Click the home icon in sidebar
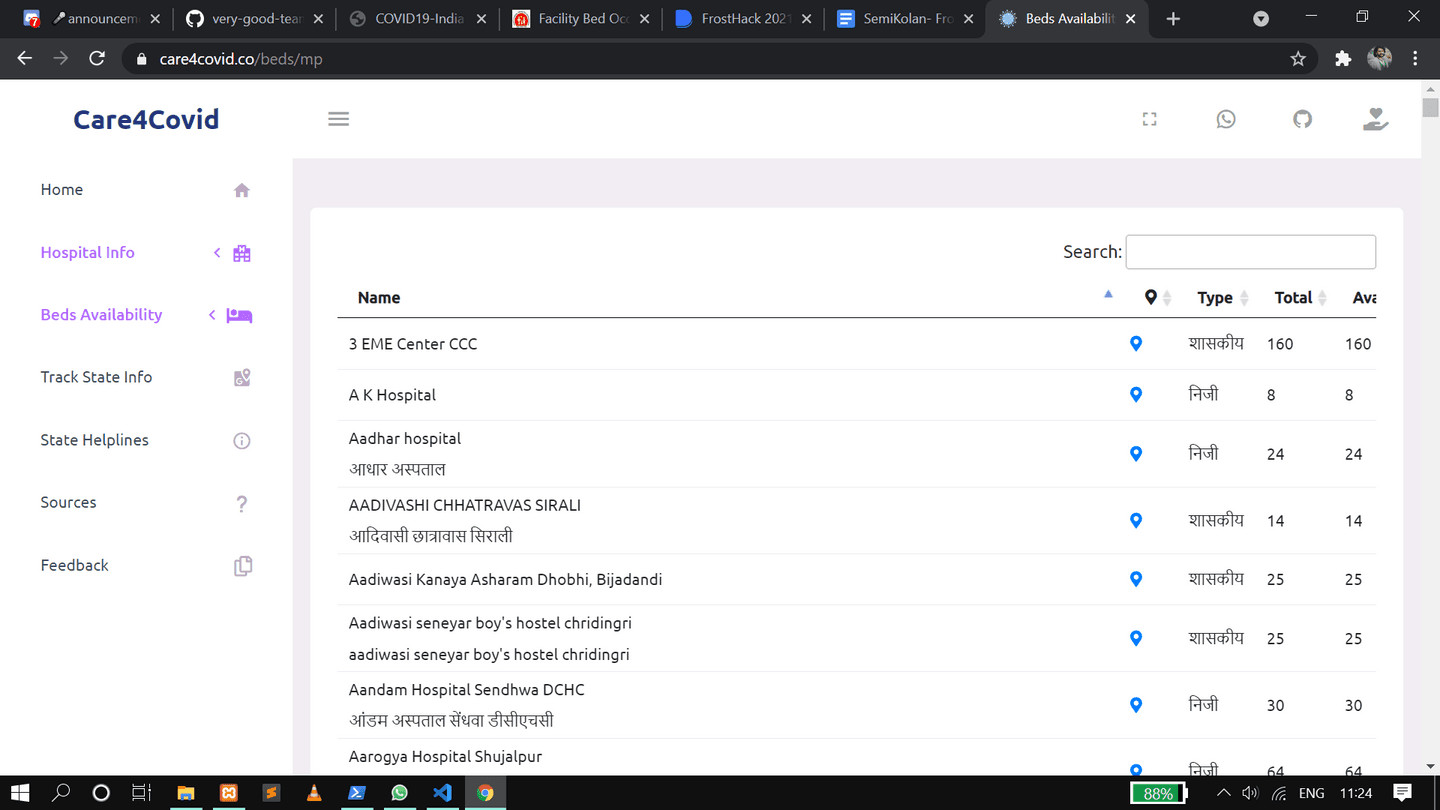The image size is (1440, 810). (242, 190)
